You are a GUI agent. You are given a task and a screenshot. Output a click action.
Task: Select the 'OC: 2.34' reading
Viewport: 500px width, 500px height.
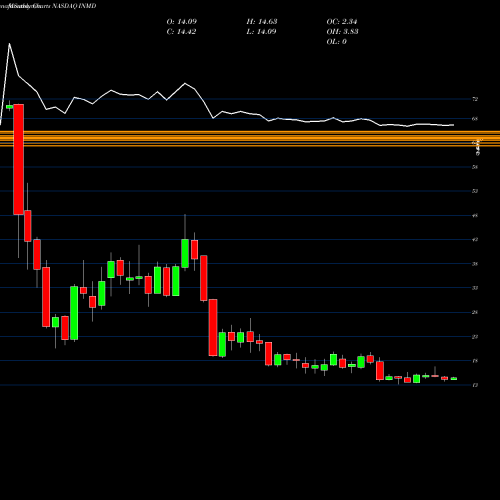pyautogui.click(x=342, y=22)
